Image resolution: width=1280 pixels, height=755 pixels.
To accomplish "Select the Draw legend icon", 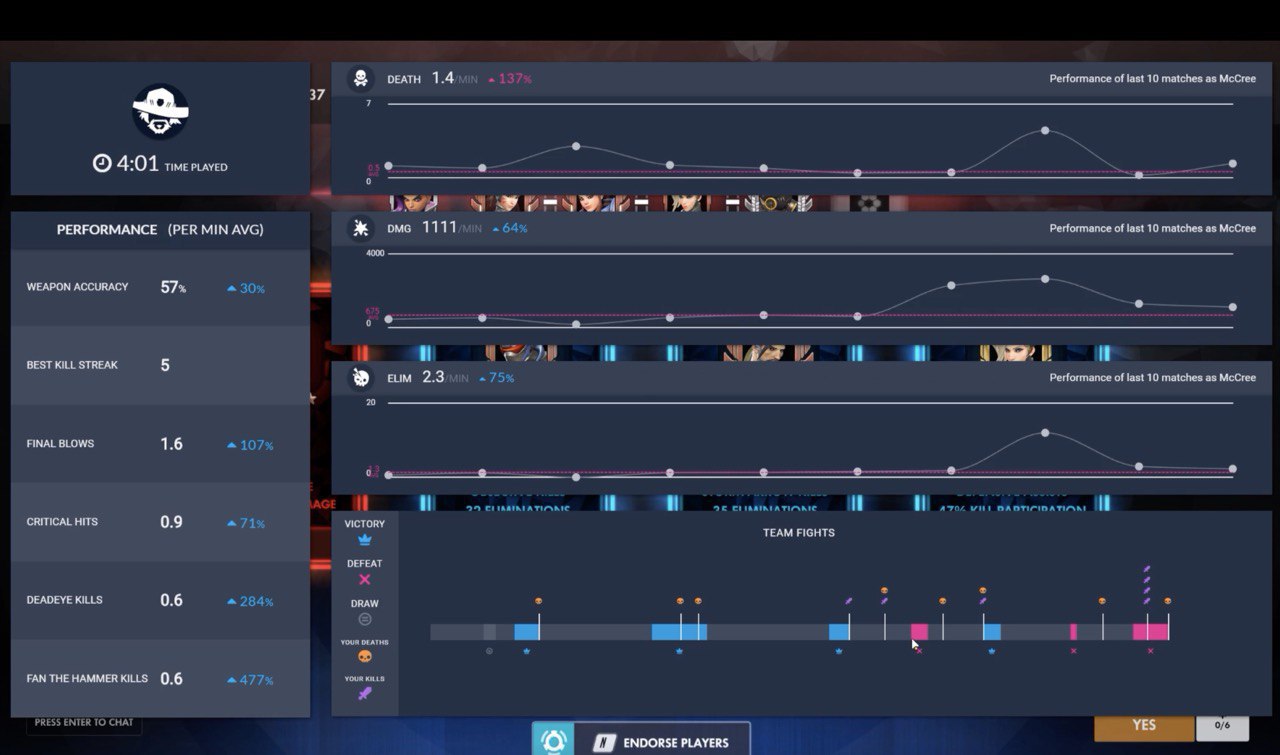I will [x=364, y=619].
